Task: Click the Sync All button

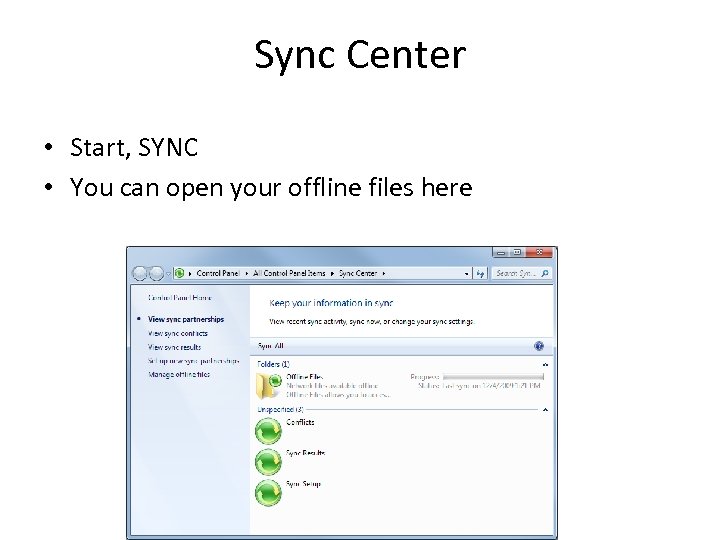Action: (x=271, y=346)
